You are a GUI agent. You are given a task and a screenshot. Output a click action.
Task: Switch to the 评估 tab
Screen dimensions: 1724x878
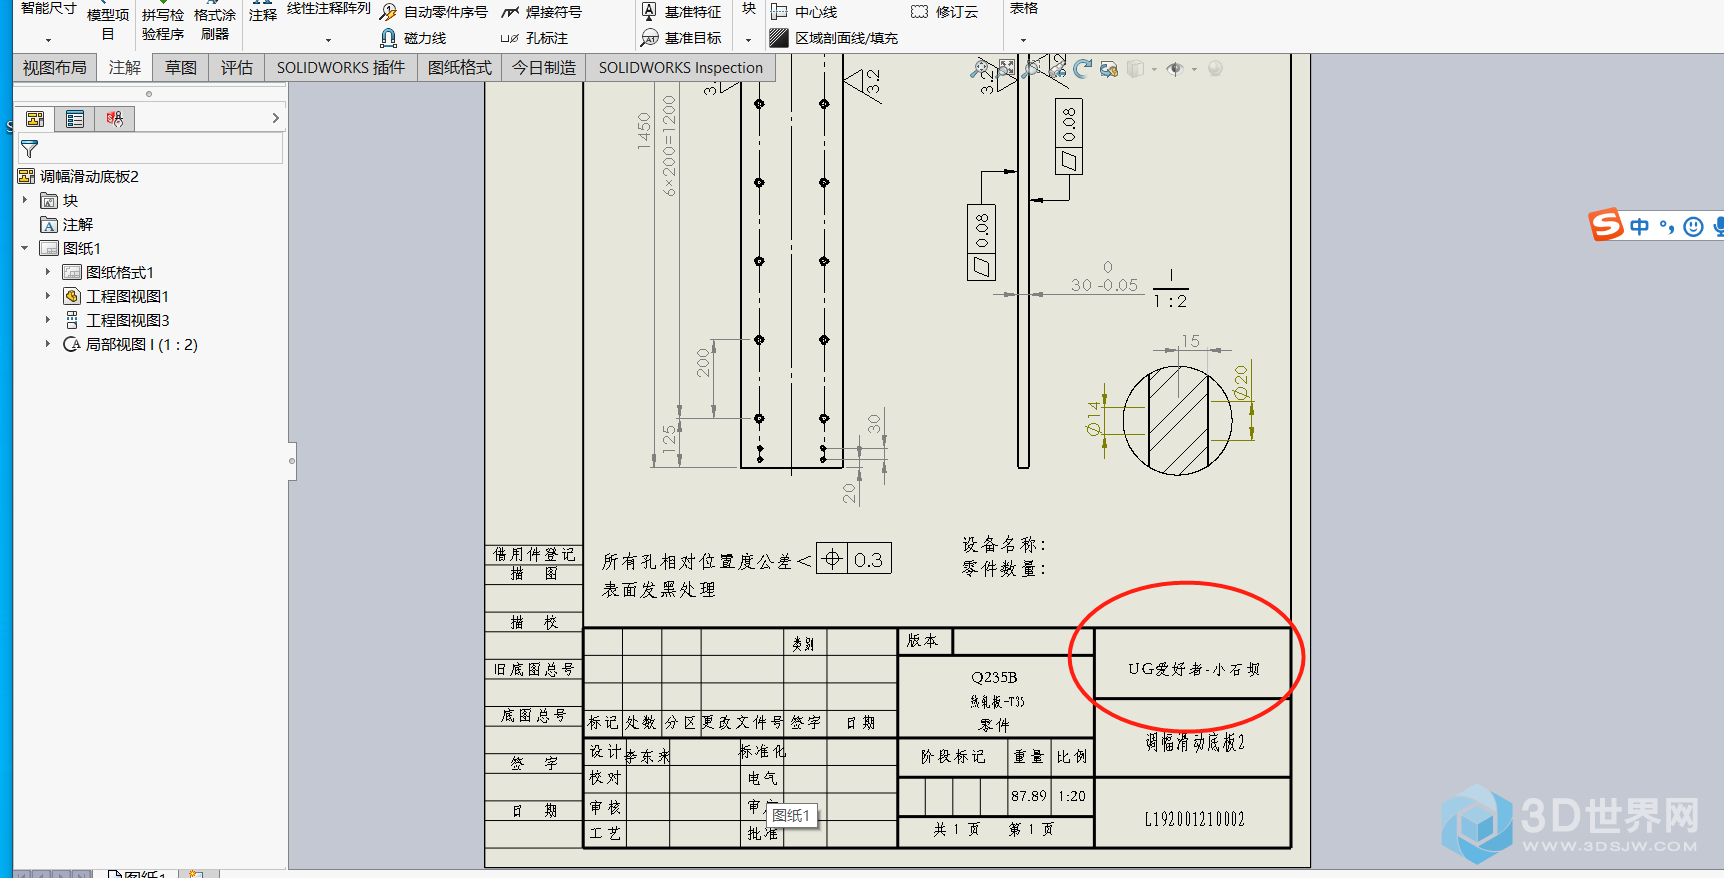[237, 68]
